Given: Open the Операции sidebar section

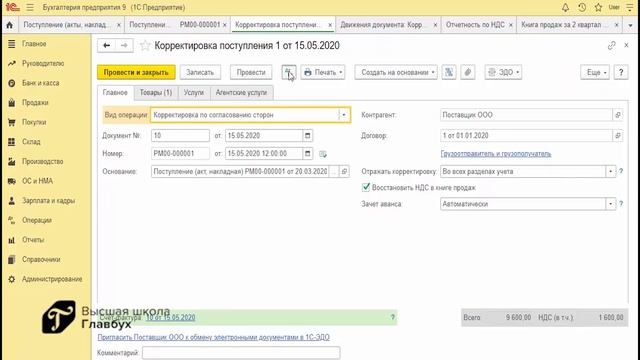Looking at the screenshot, I should tap(37, 220).
